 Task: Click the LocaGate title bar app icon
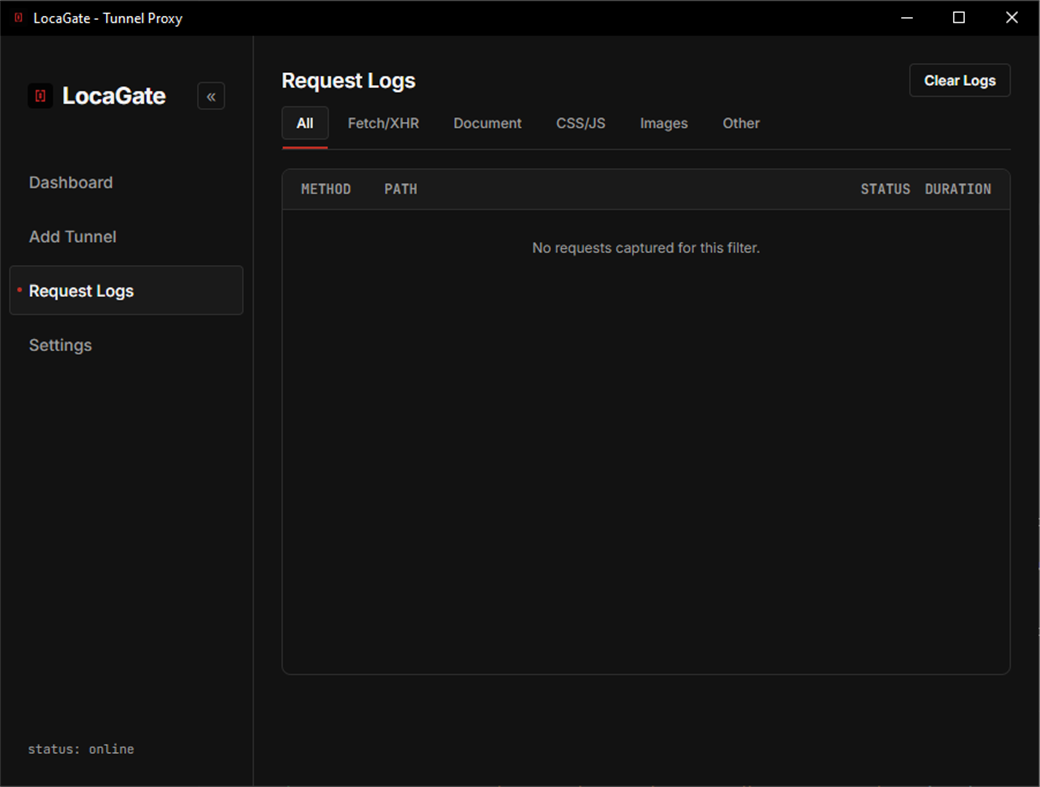[x=19, y=18]
